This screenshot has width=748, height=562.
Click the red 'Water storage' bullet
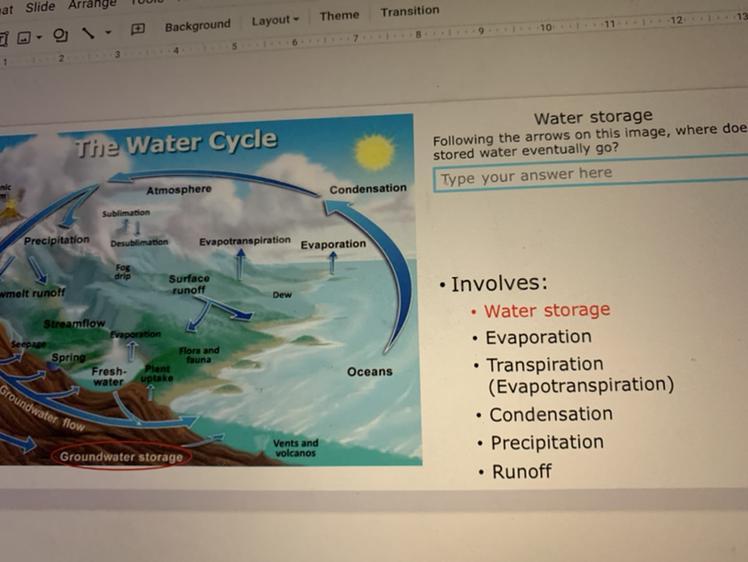pyautogui.click(x=547, y=310)
